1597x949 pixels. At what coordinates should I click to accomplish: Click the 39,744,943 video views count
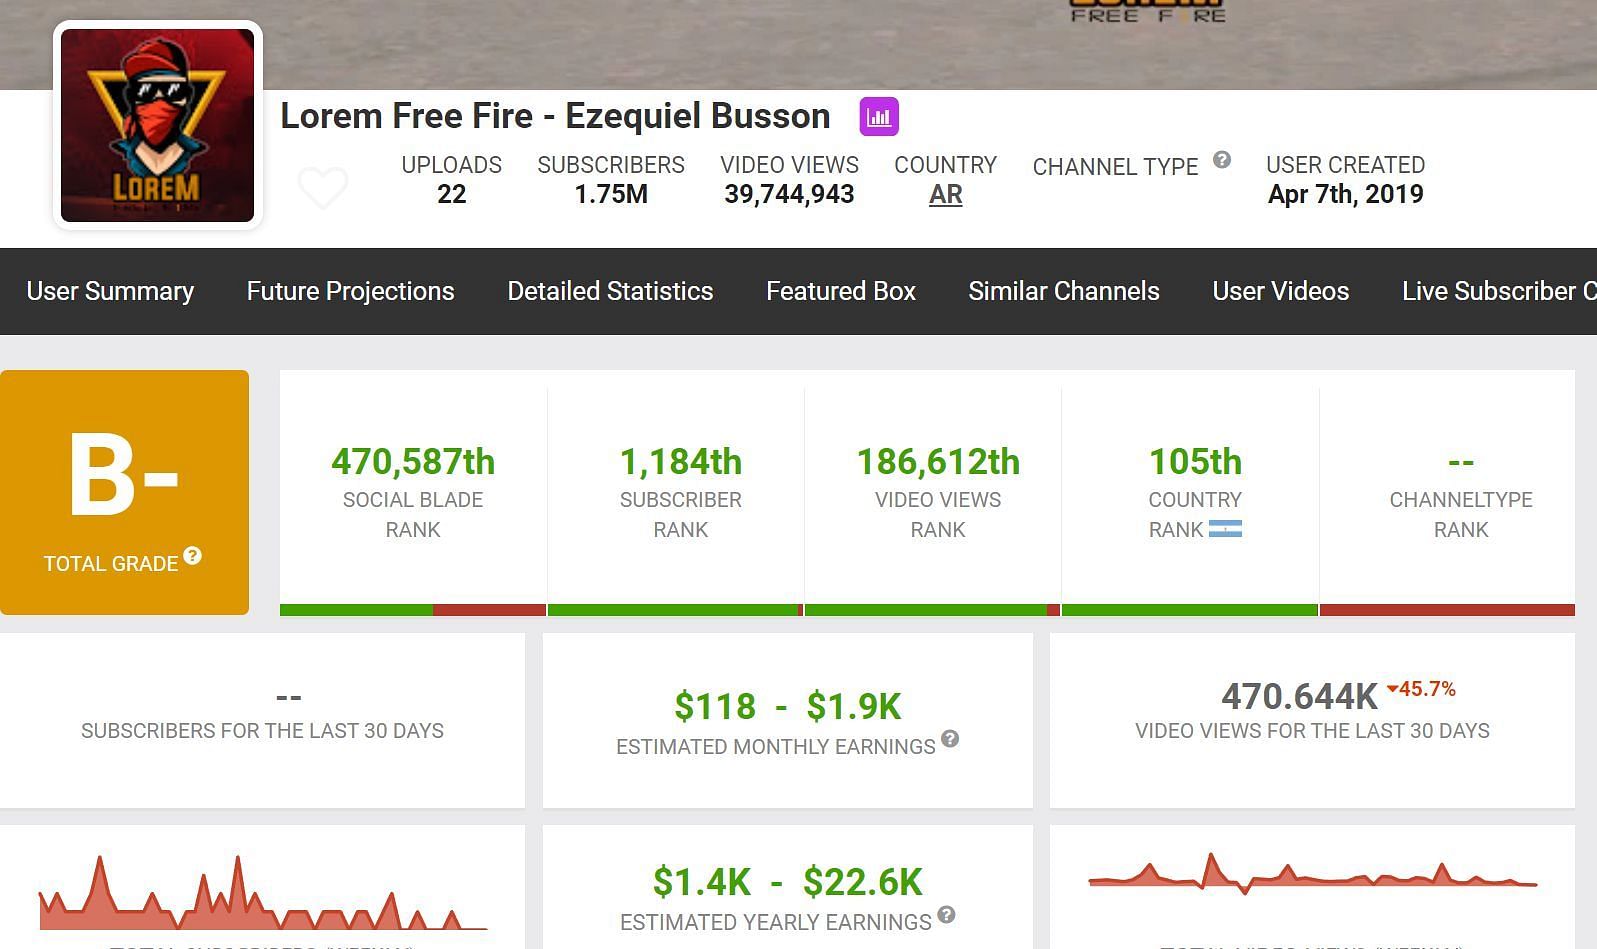tap(789, 194)
